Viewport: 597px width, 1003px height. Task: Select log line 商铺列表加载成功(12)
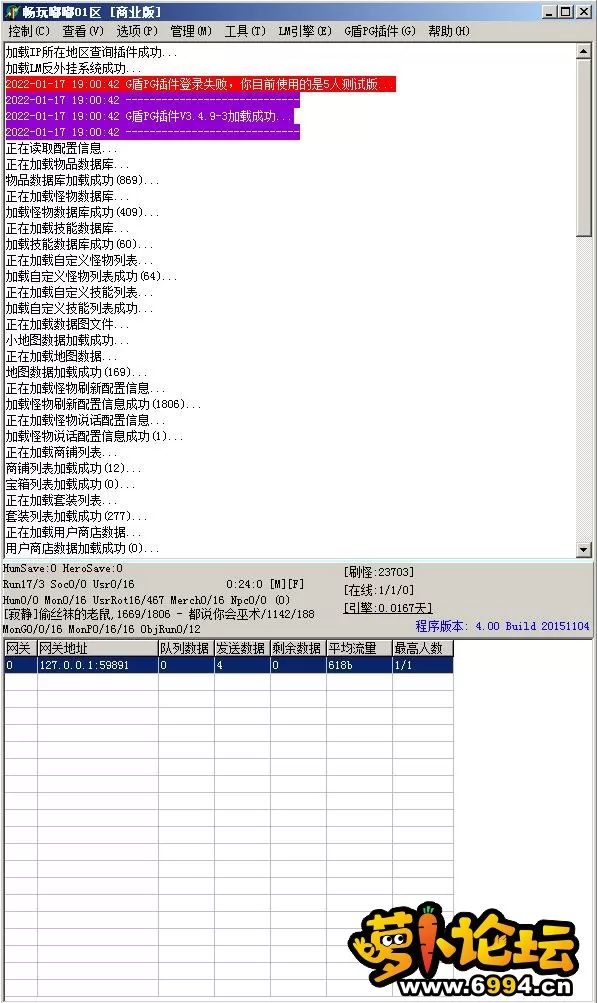74,468
